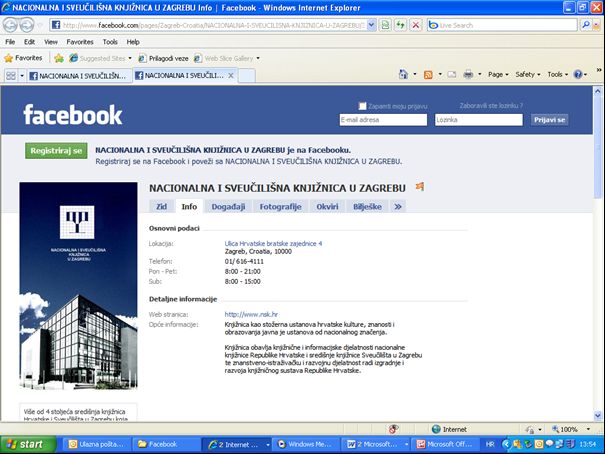Click the Home icon in command bar
This screenshot has width=605, height=454.
point(403,74)
